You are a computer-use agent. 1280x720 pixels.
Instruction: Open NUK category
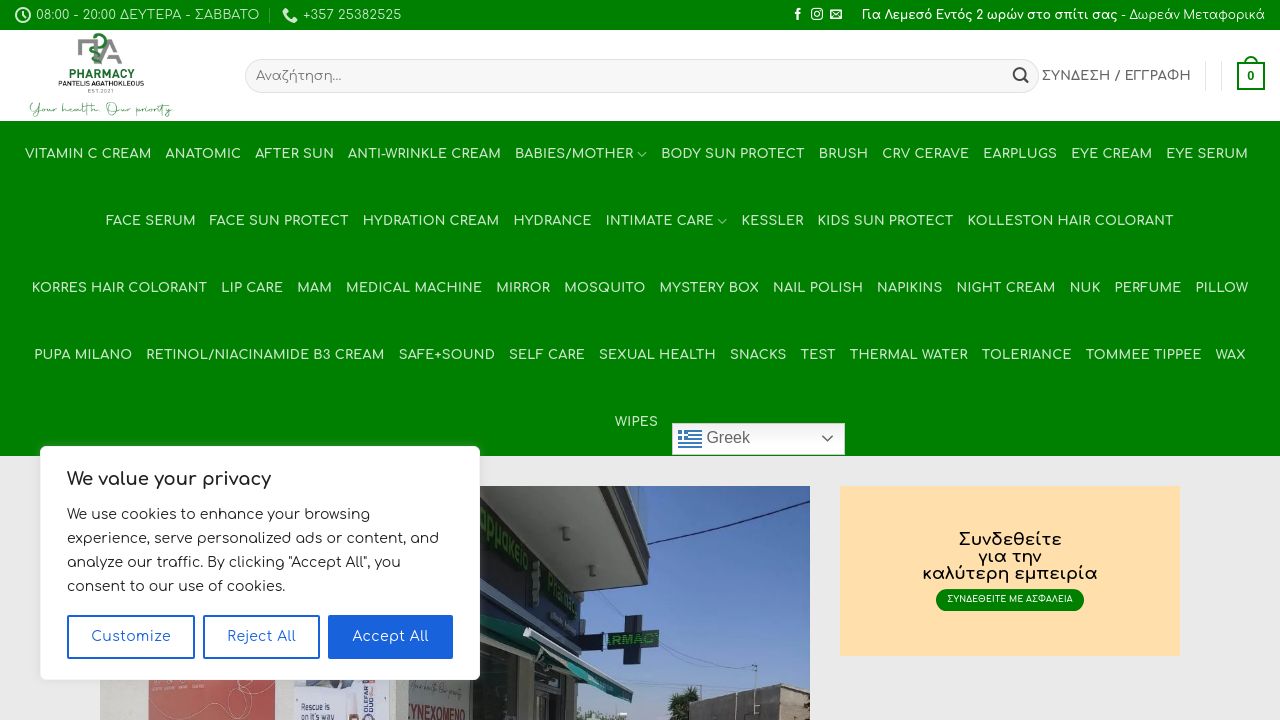pyautogui.click(x=1085, y=288)
